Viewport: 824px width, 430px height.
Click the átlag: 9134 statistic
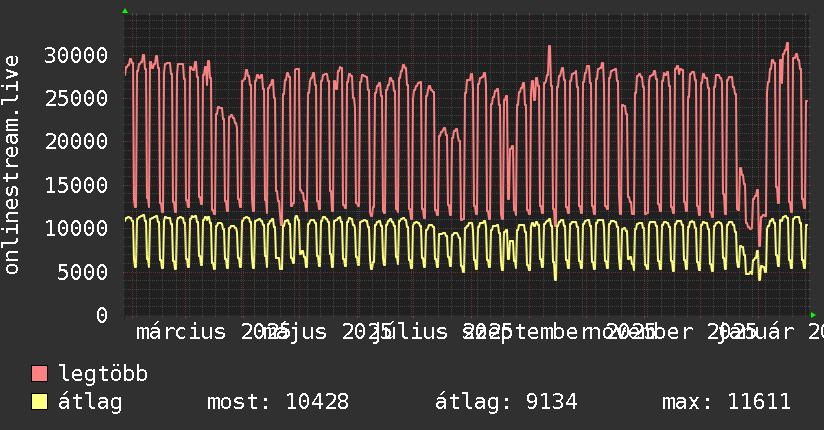[506, 402]
